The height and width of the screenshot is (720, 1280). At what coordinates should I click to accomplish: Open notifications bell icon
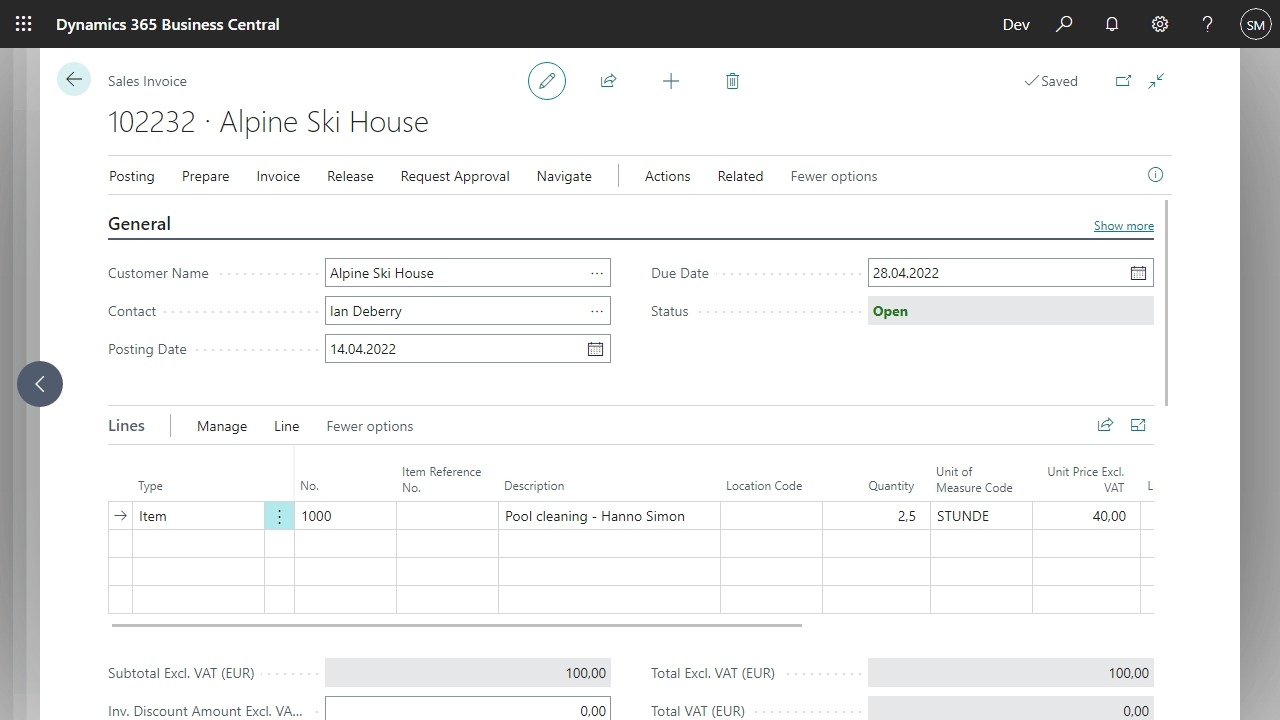[1112, 24]
